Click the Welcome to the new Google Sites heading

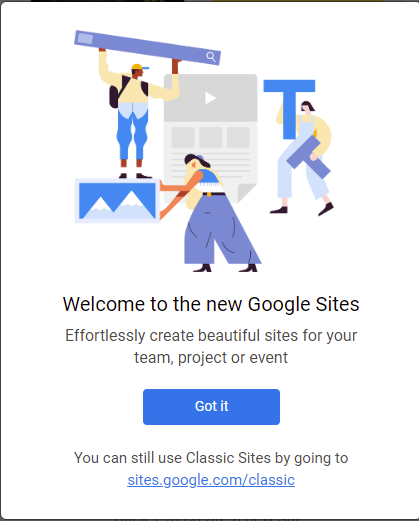coord(211,304)
